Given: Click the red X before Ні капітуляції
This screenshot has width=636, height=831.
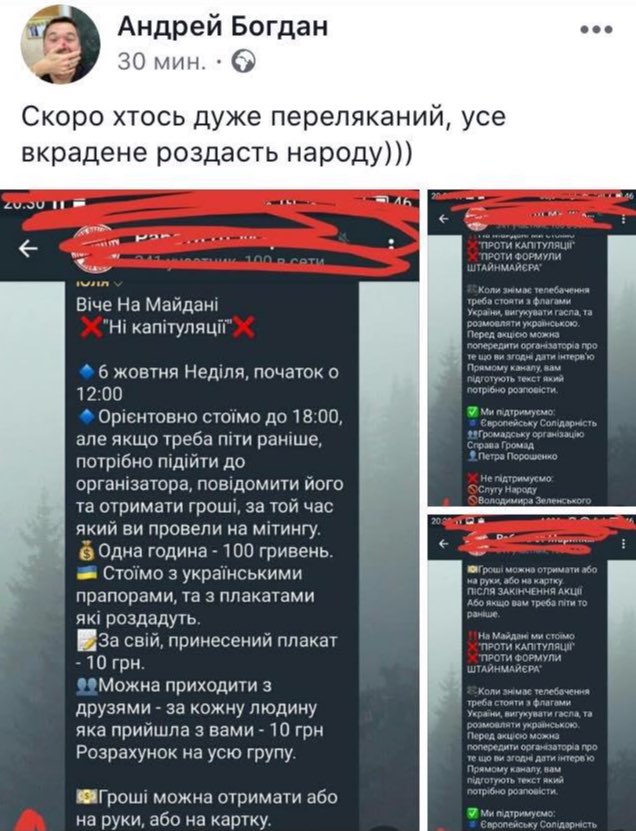Looking at the screenshot, I should [x=92, y=327].
